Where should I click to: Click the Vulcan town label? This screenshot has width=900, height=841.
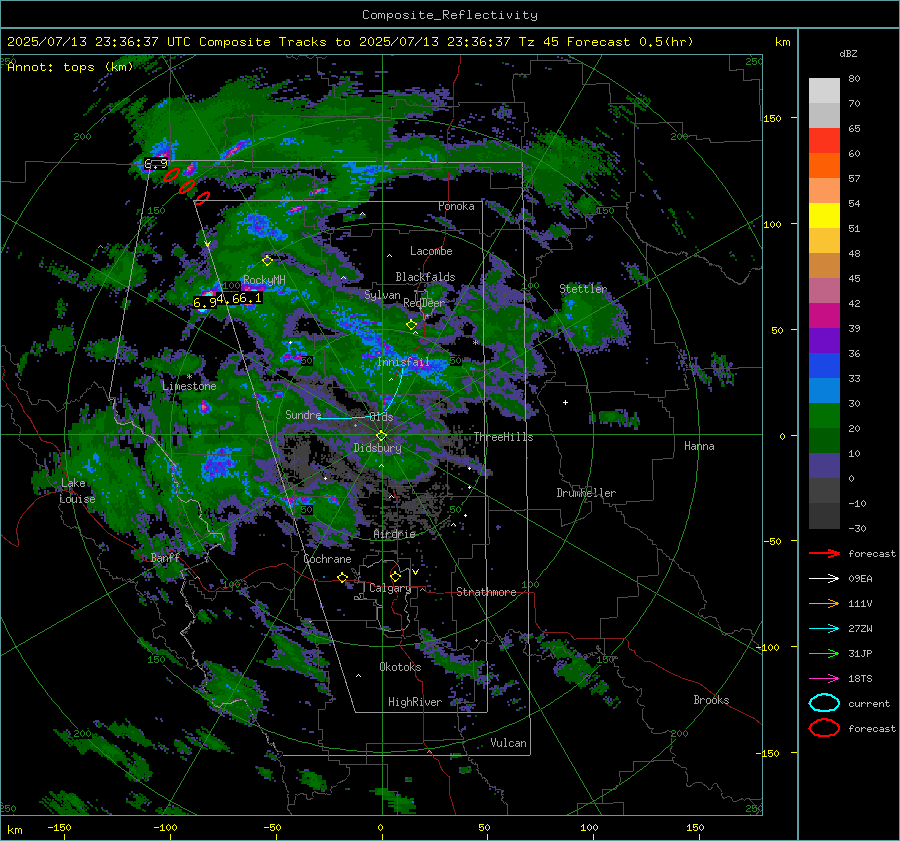509,743
